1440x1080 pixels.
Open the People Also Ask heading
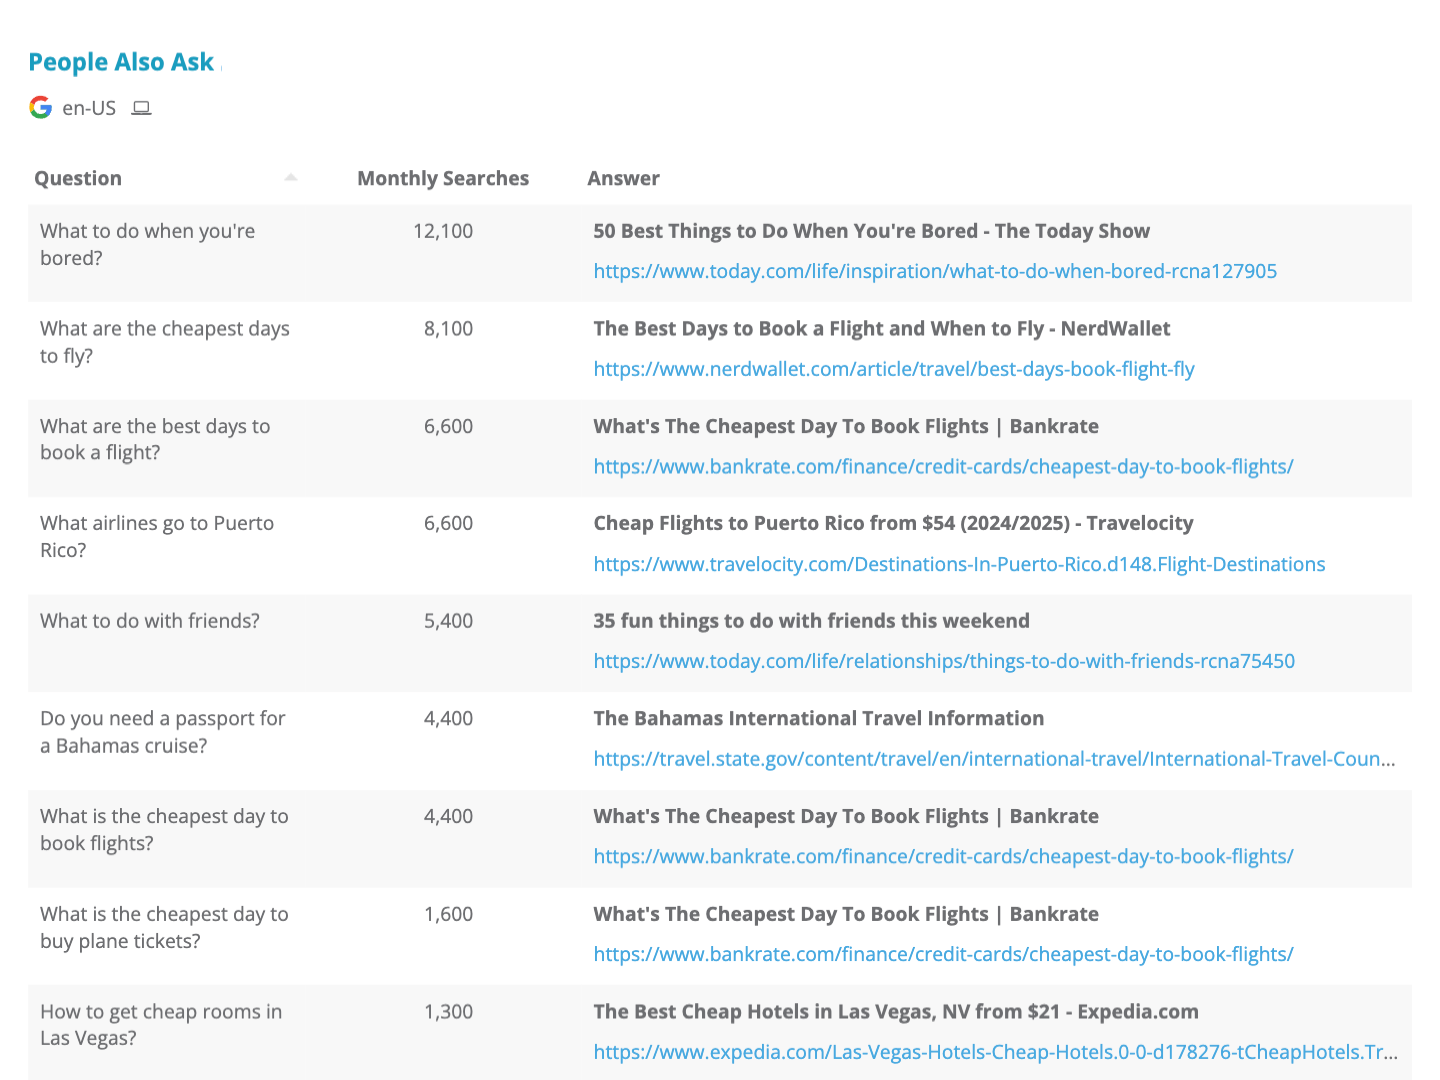(121, 62)
